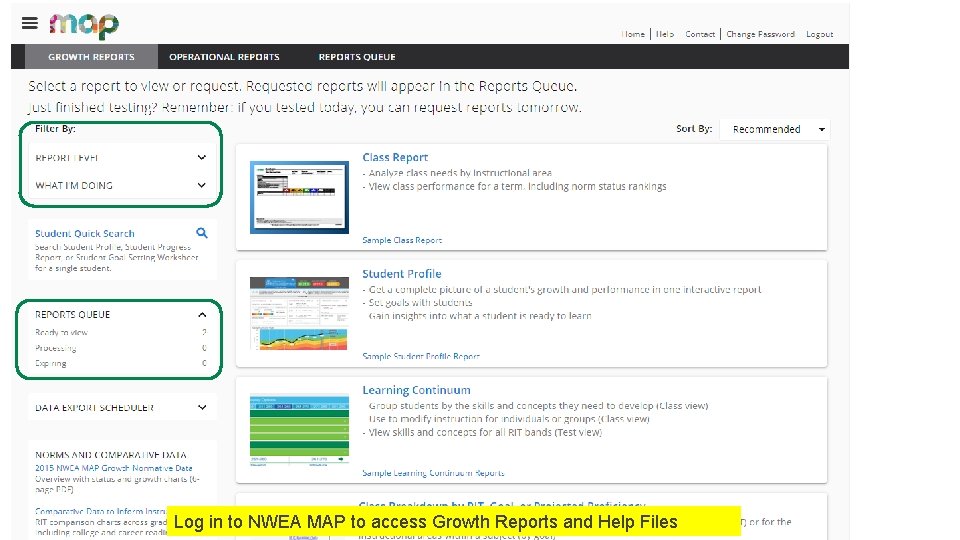The image size is (960, 540).
Task: Open 2015 NWEA MAP Growth Normative Data link
Action: [x=113, y=468]
